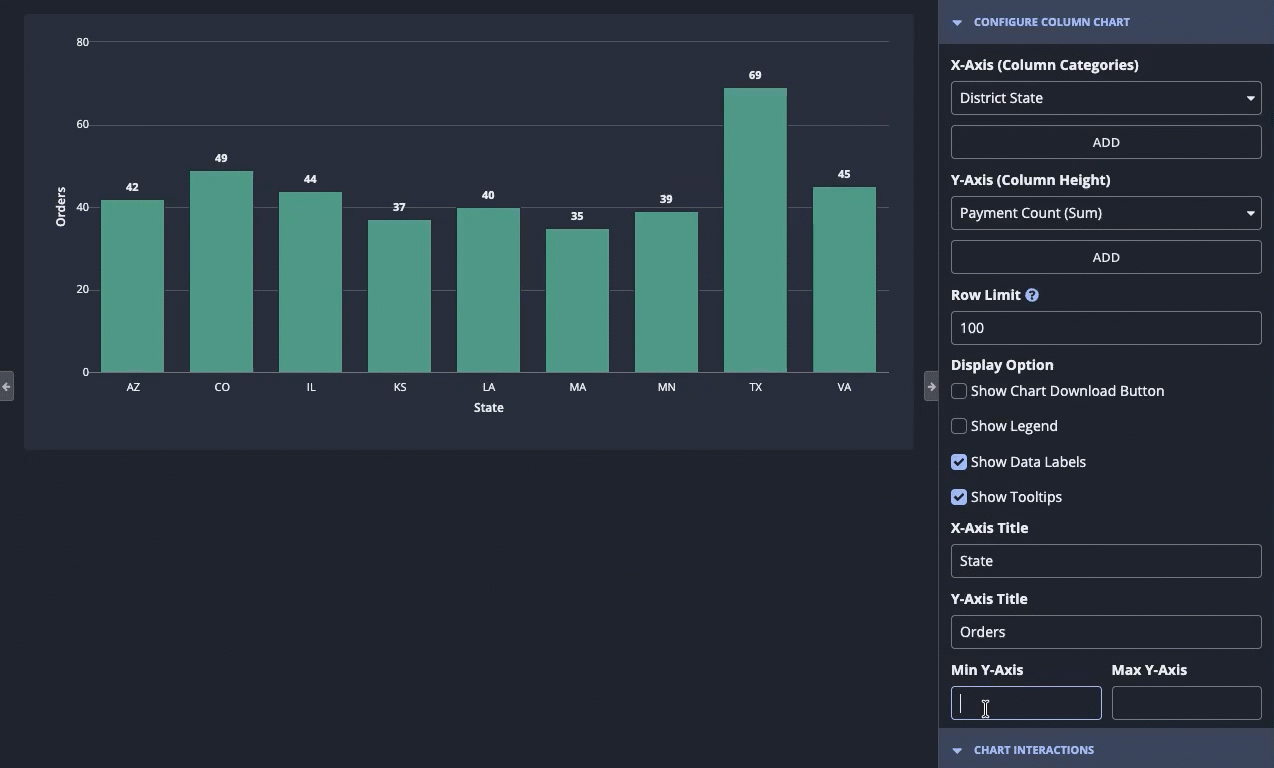
Task: Click the data label 49 above CO
Action: pos(221,158)
